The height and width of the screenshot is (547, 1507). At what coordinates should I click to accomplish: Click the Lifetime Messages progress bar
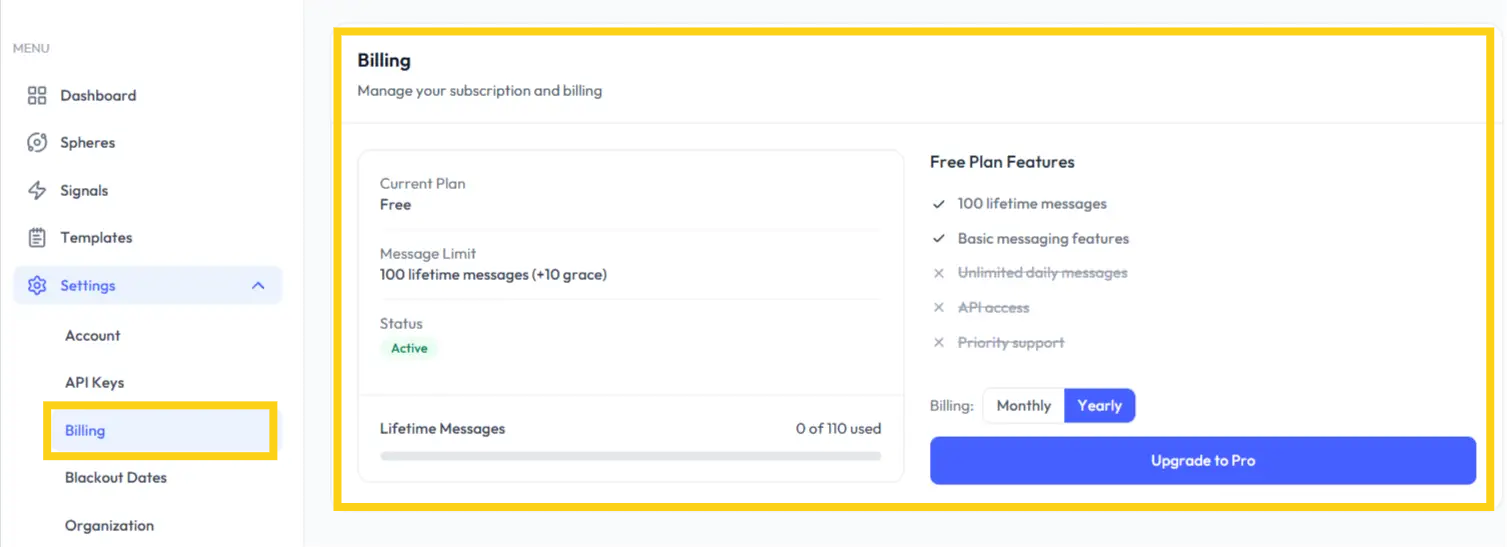pyautogui.click(x=630, y=456)
